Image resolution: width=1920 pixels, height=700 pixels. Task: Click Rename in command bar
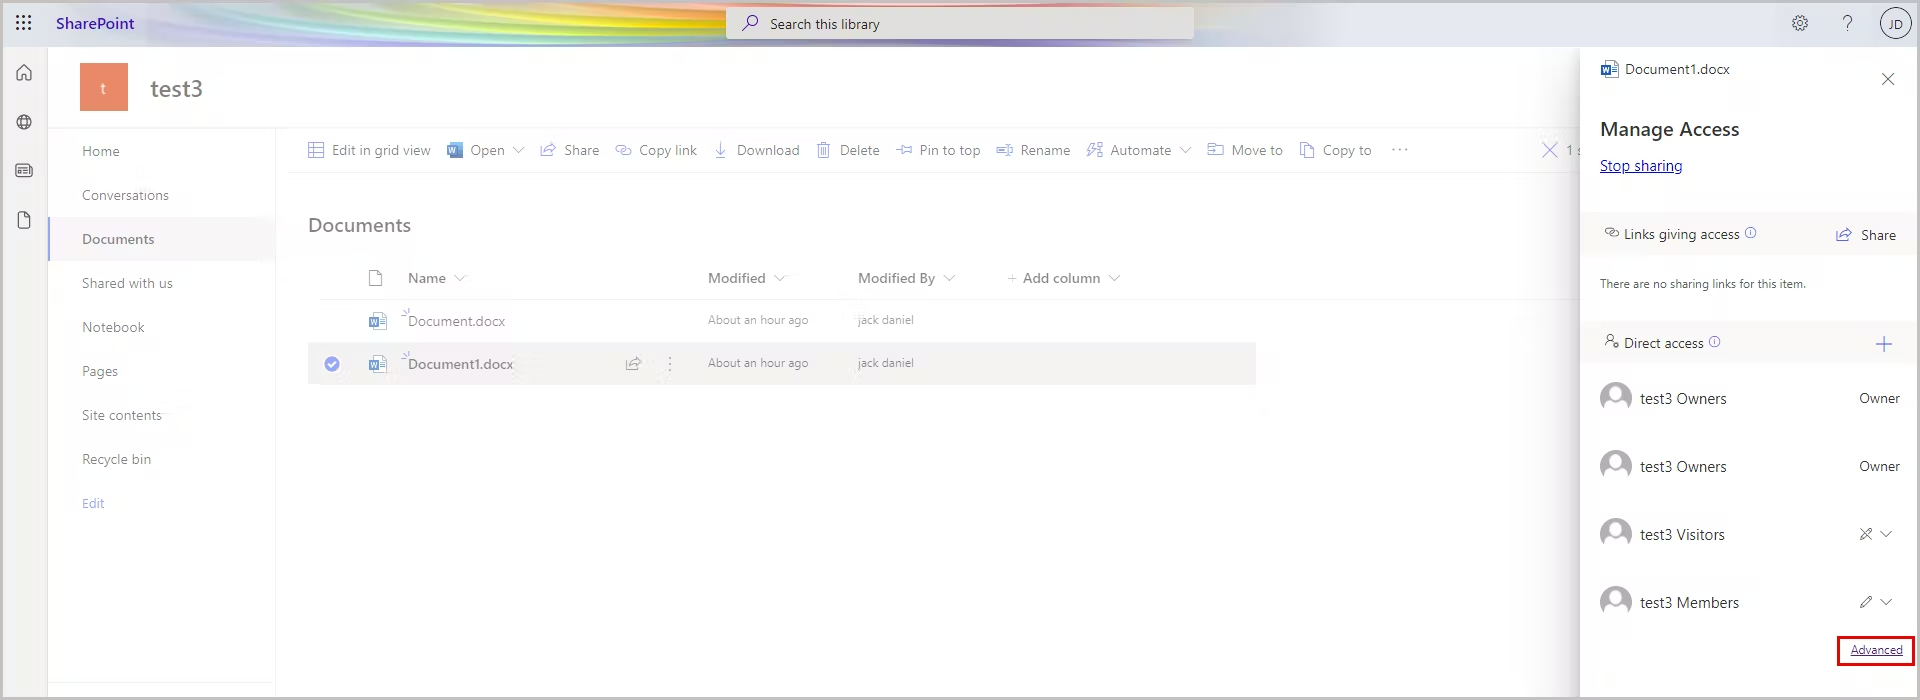1033,150
